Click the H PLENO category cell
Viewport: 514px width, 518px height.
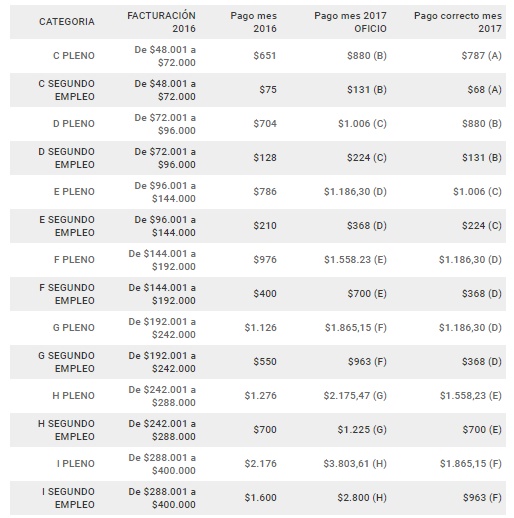[73, 396]
